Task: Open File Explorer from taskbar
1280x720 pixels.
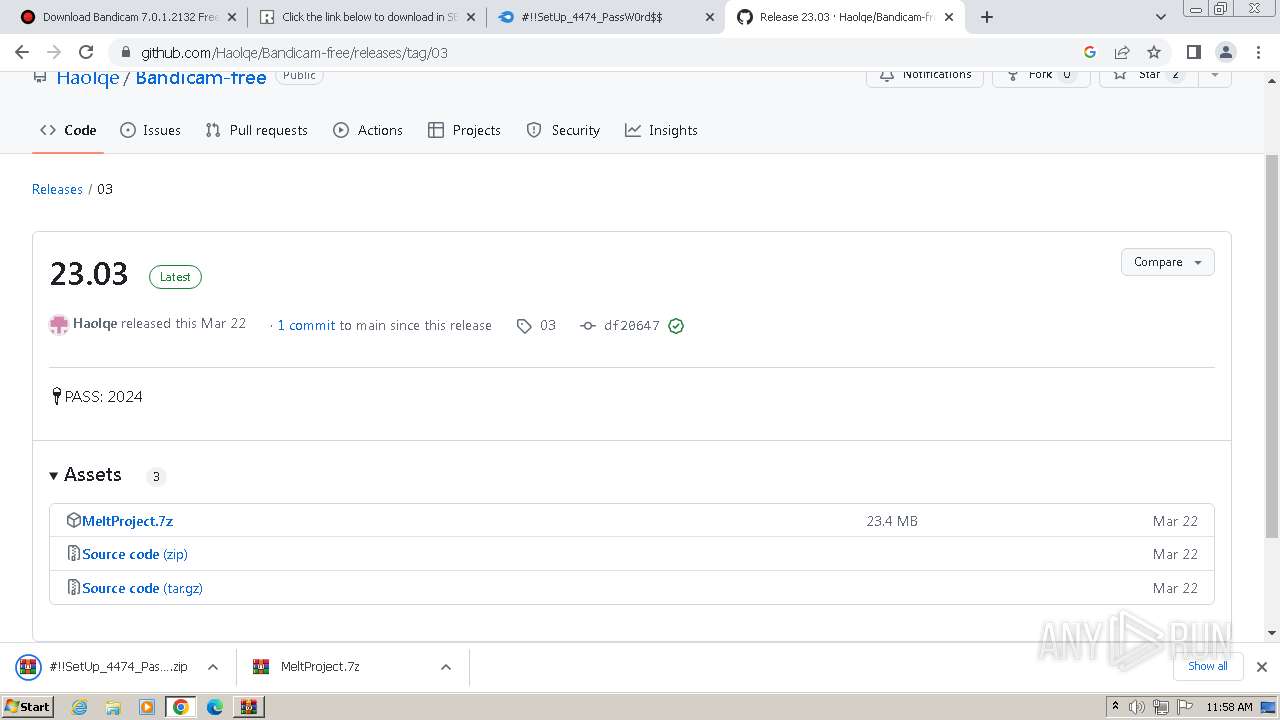Action: tap(113, 707)
